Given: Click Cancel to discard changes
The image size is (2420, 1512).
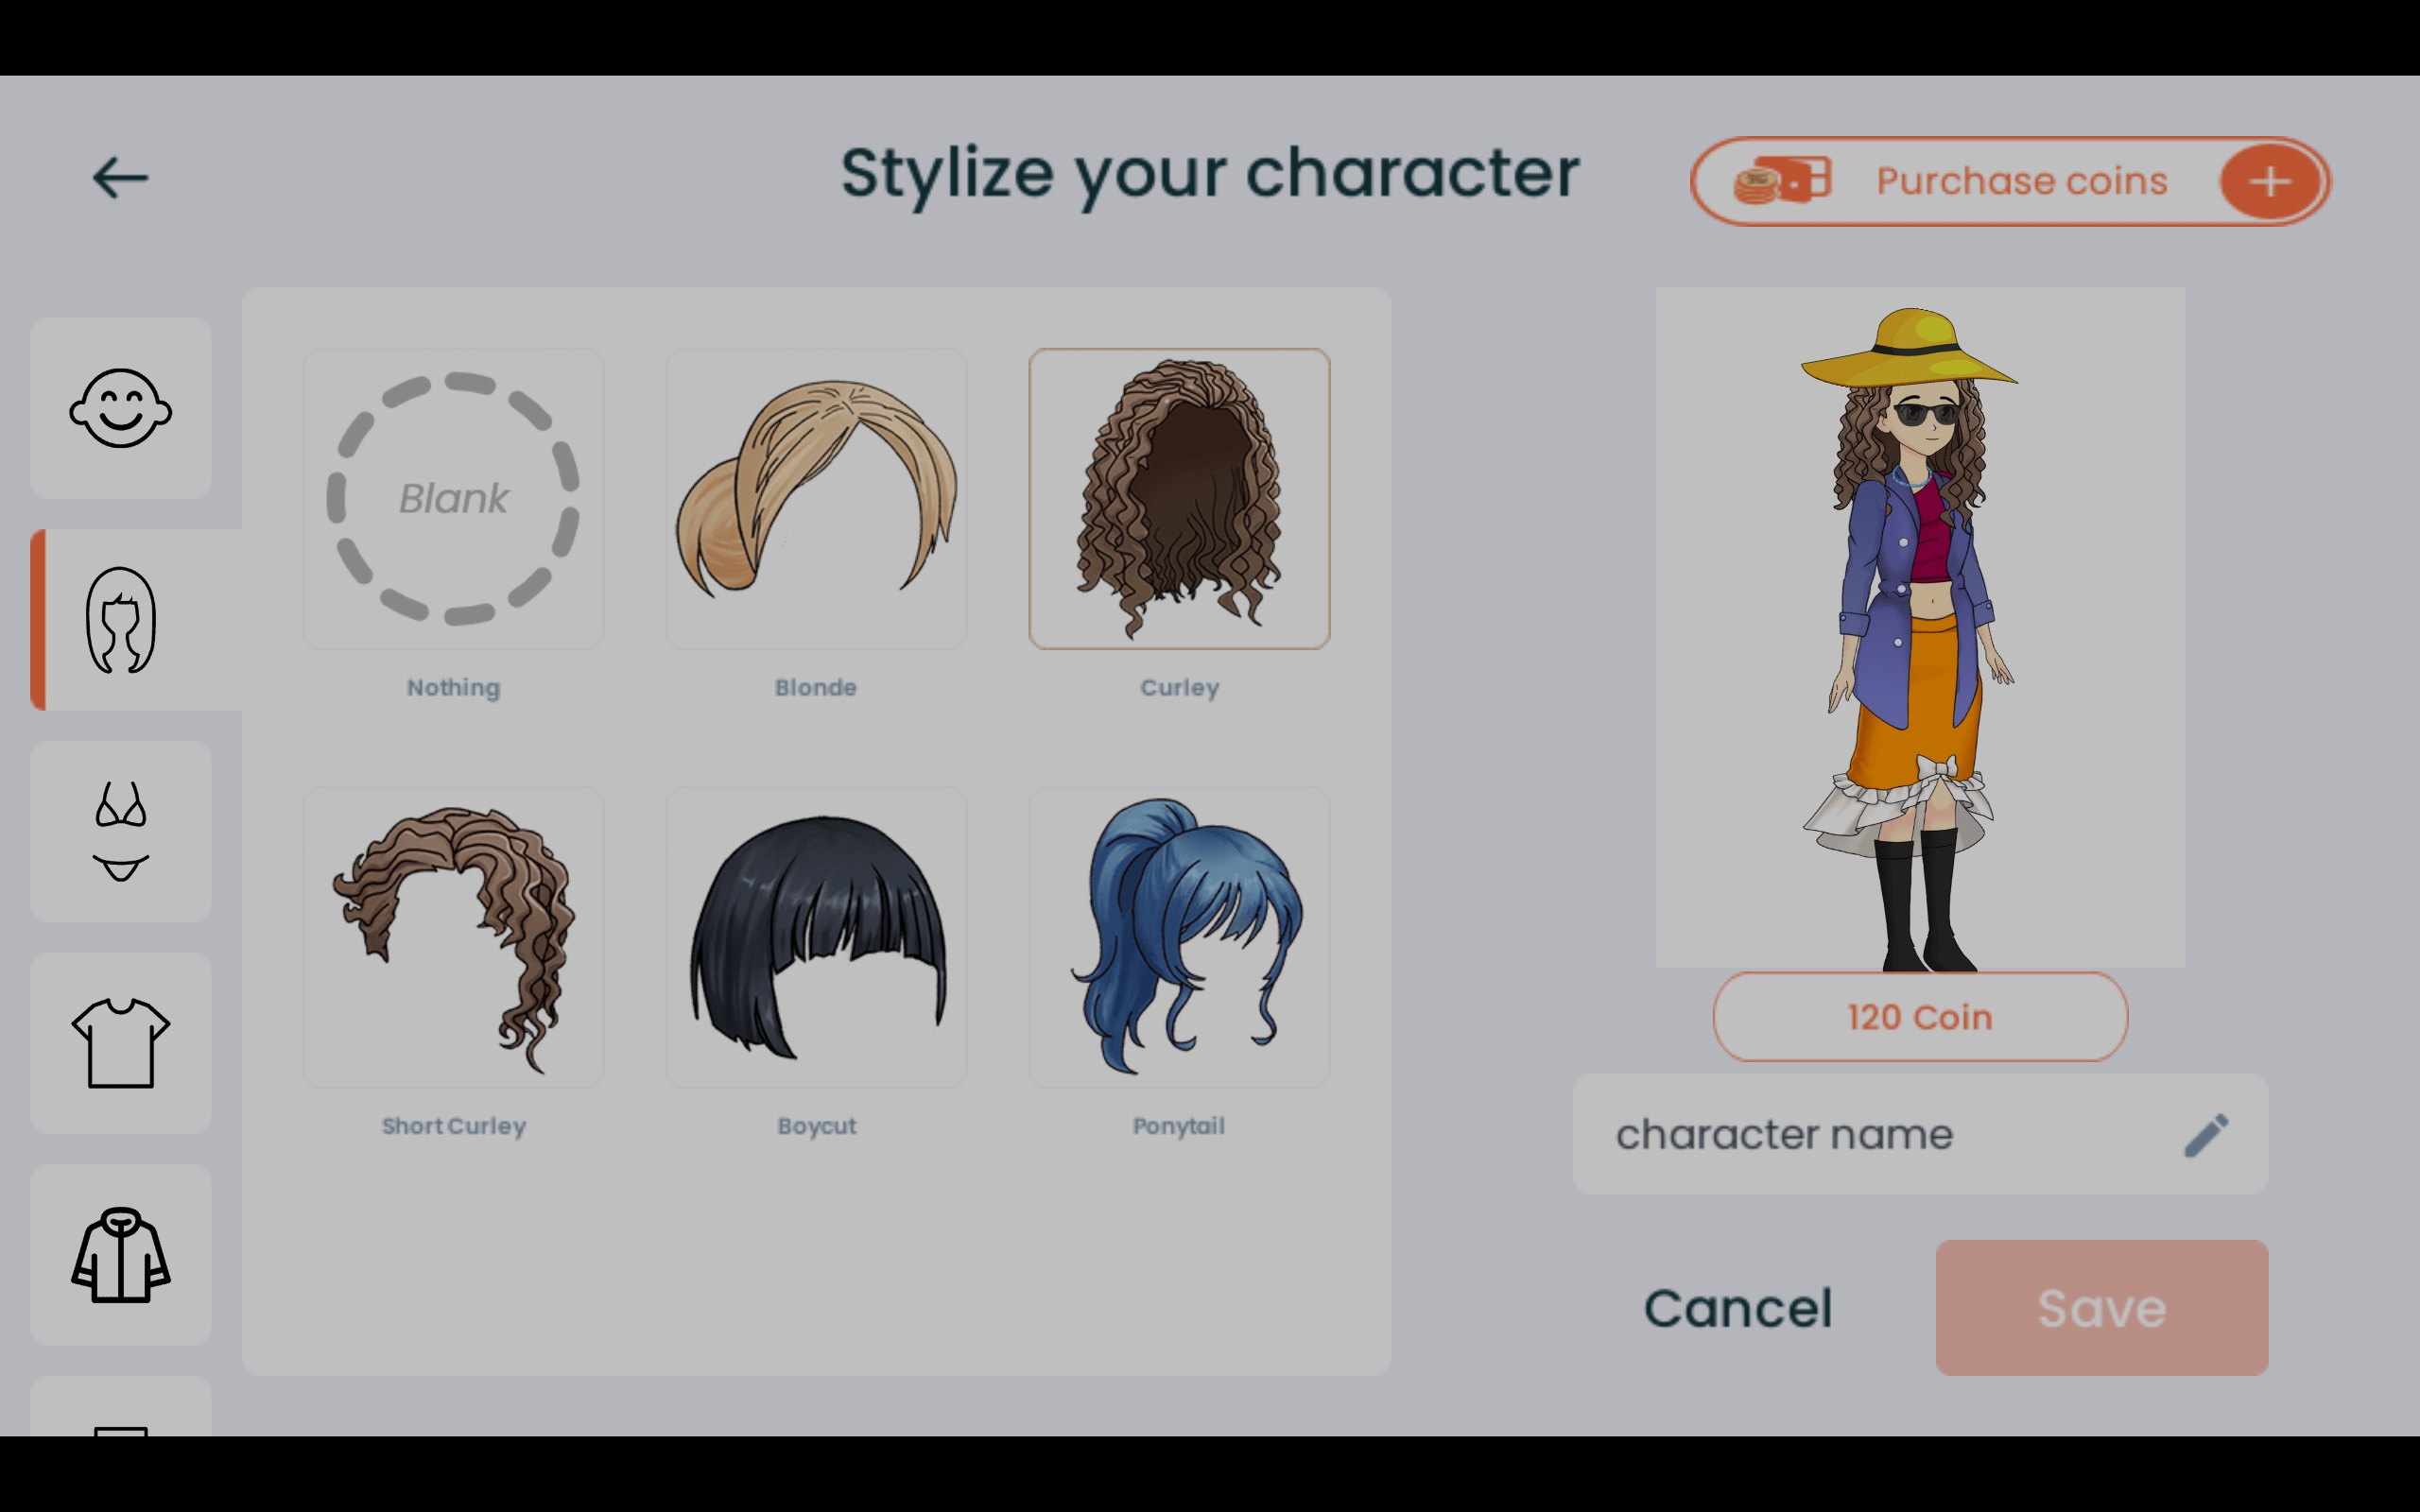Looking at the screenshot, I should 1738,1307.
